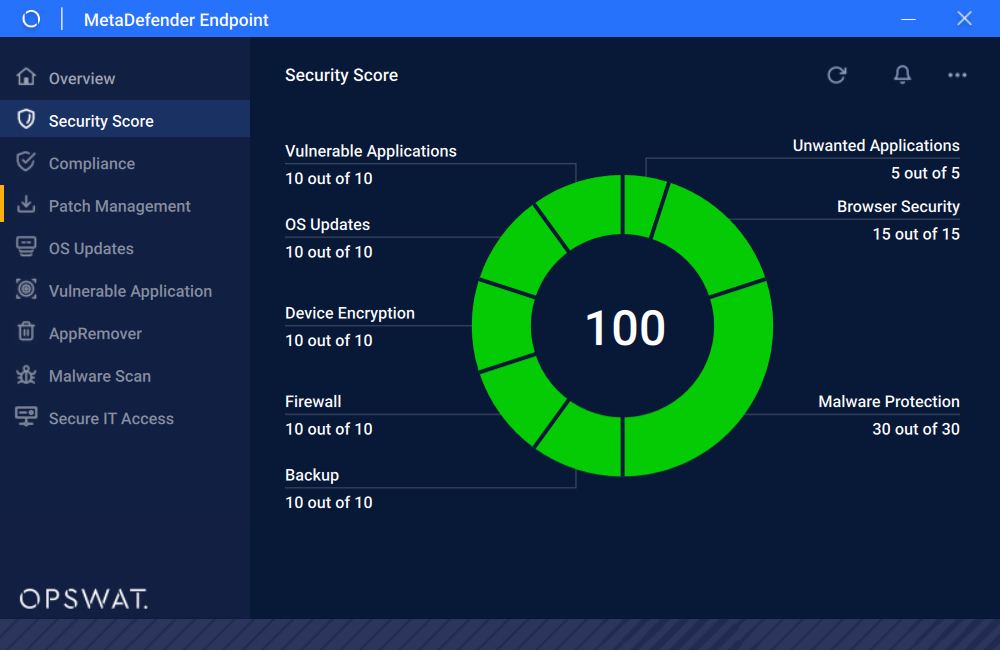Screen dimensions: 1000x650
Task: Close the MetaDefender Endpoint window
Action: tap(964, 18)
